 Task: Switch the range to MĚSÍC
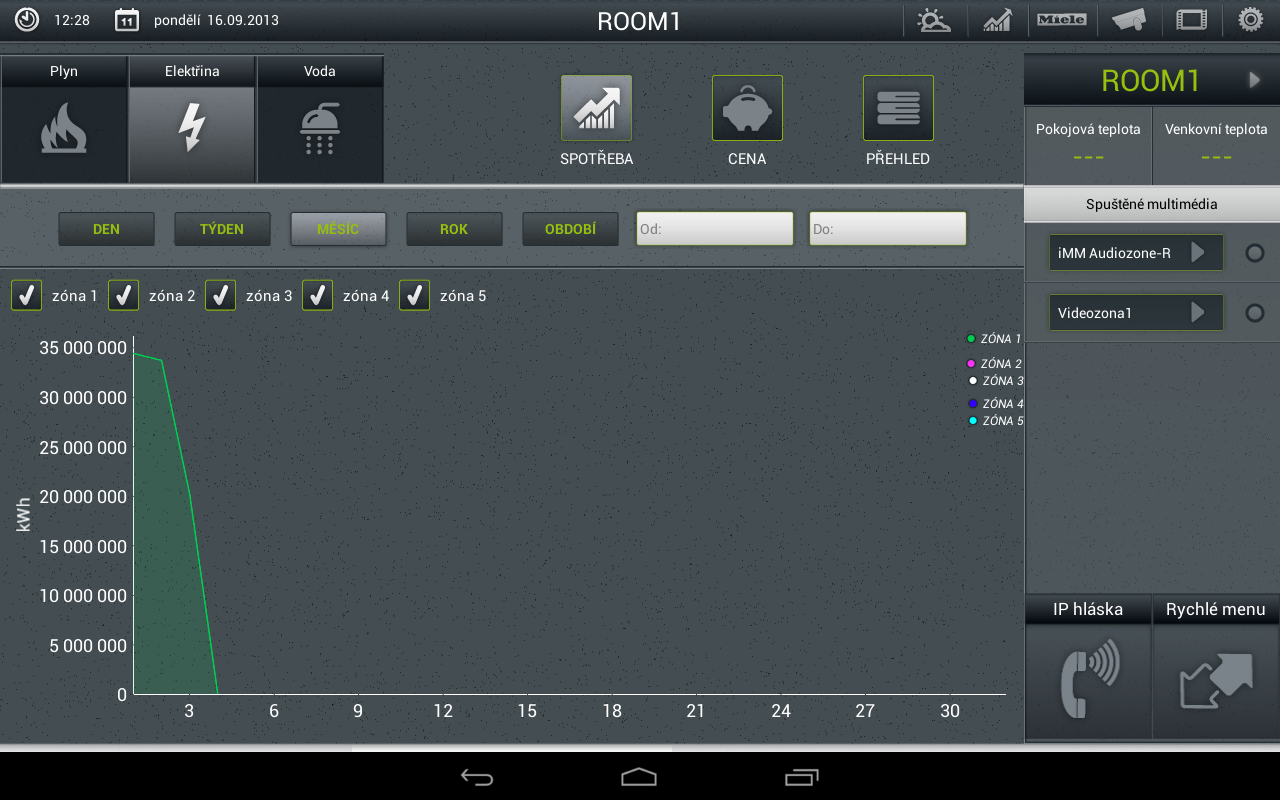(x=338, y=229)
